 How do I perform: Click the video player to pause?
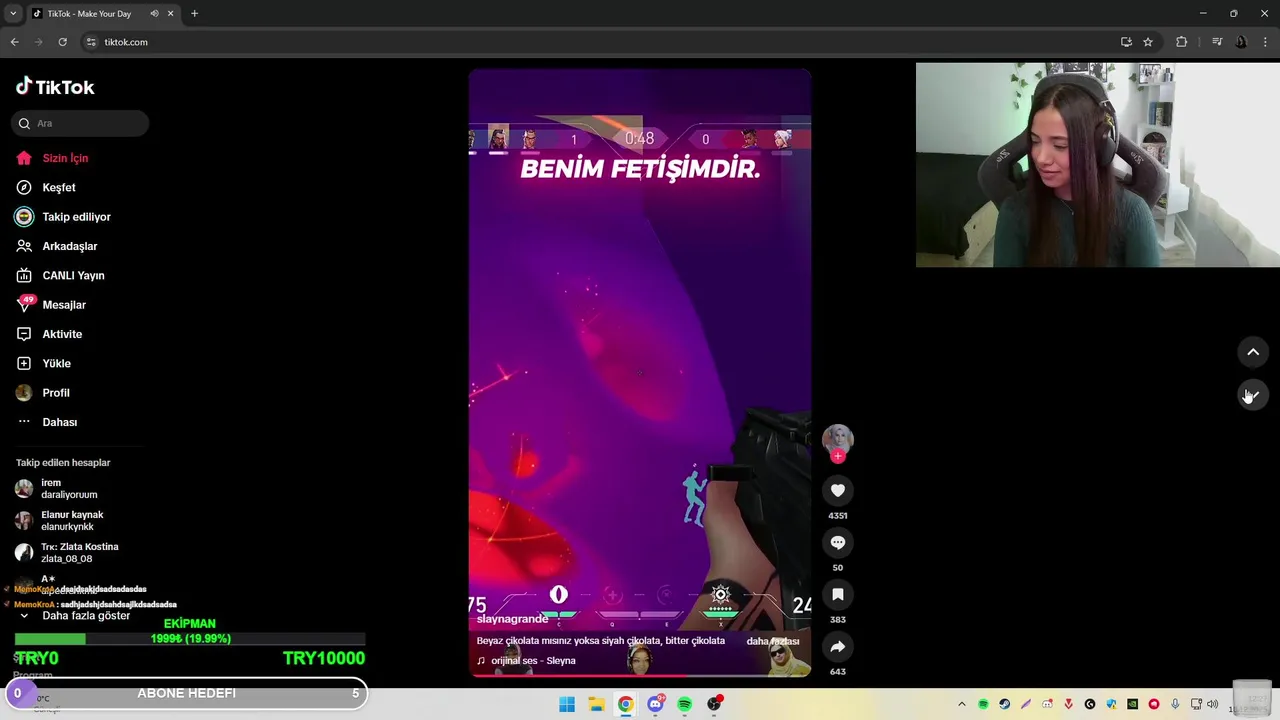[640, 372]
